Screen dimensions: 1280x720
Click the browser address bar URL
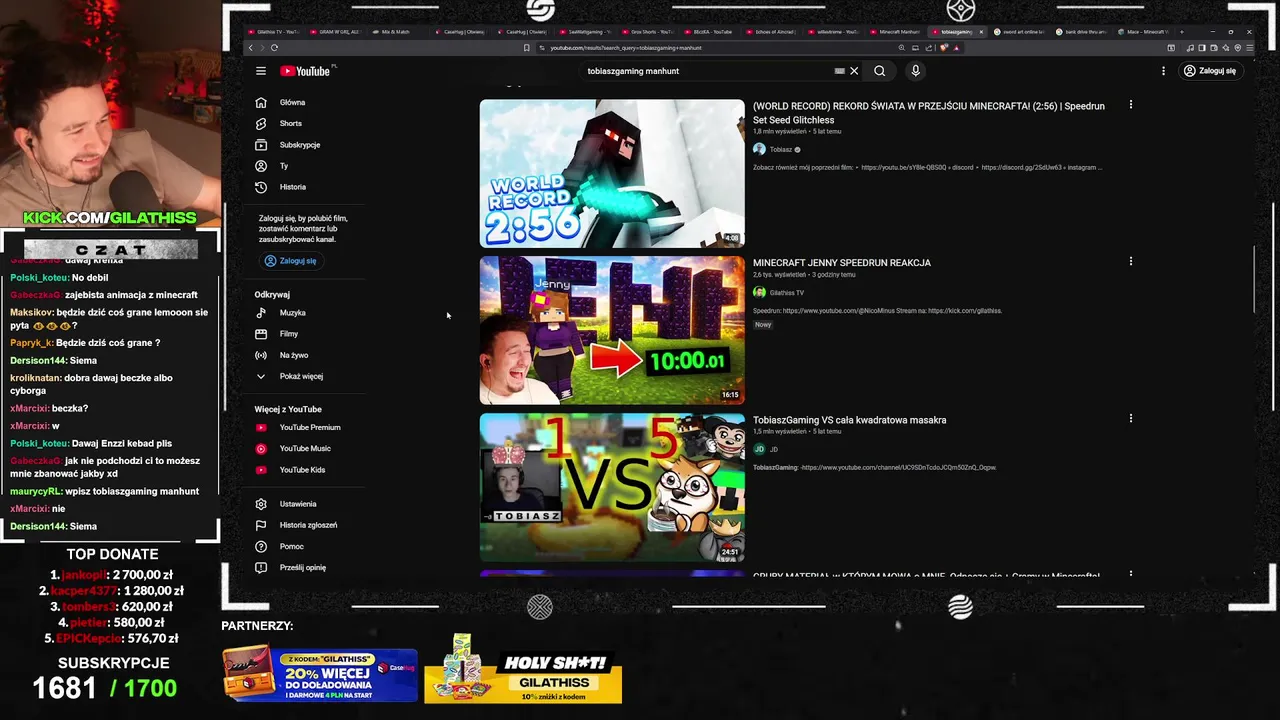point(625,48)
